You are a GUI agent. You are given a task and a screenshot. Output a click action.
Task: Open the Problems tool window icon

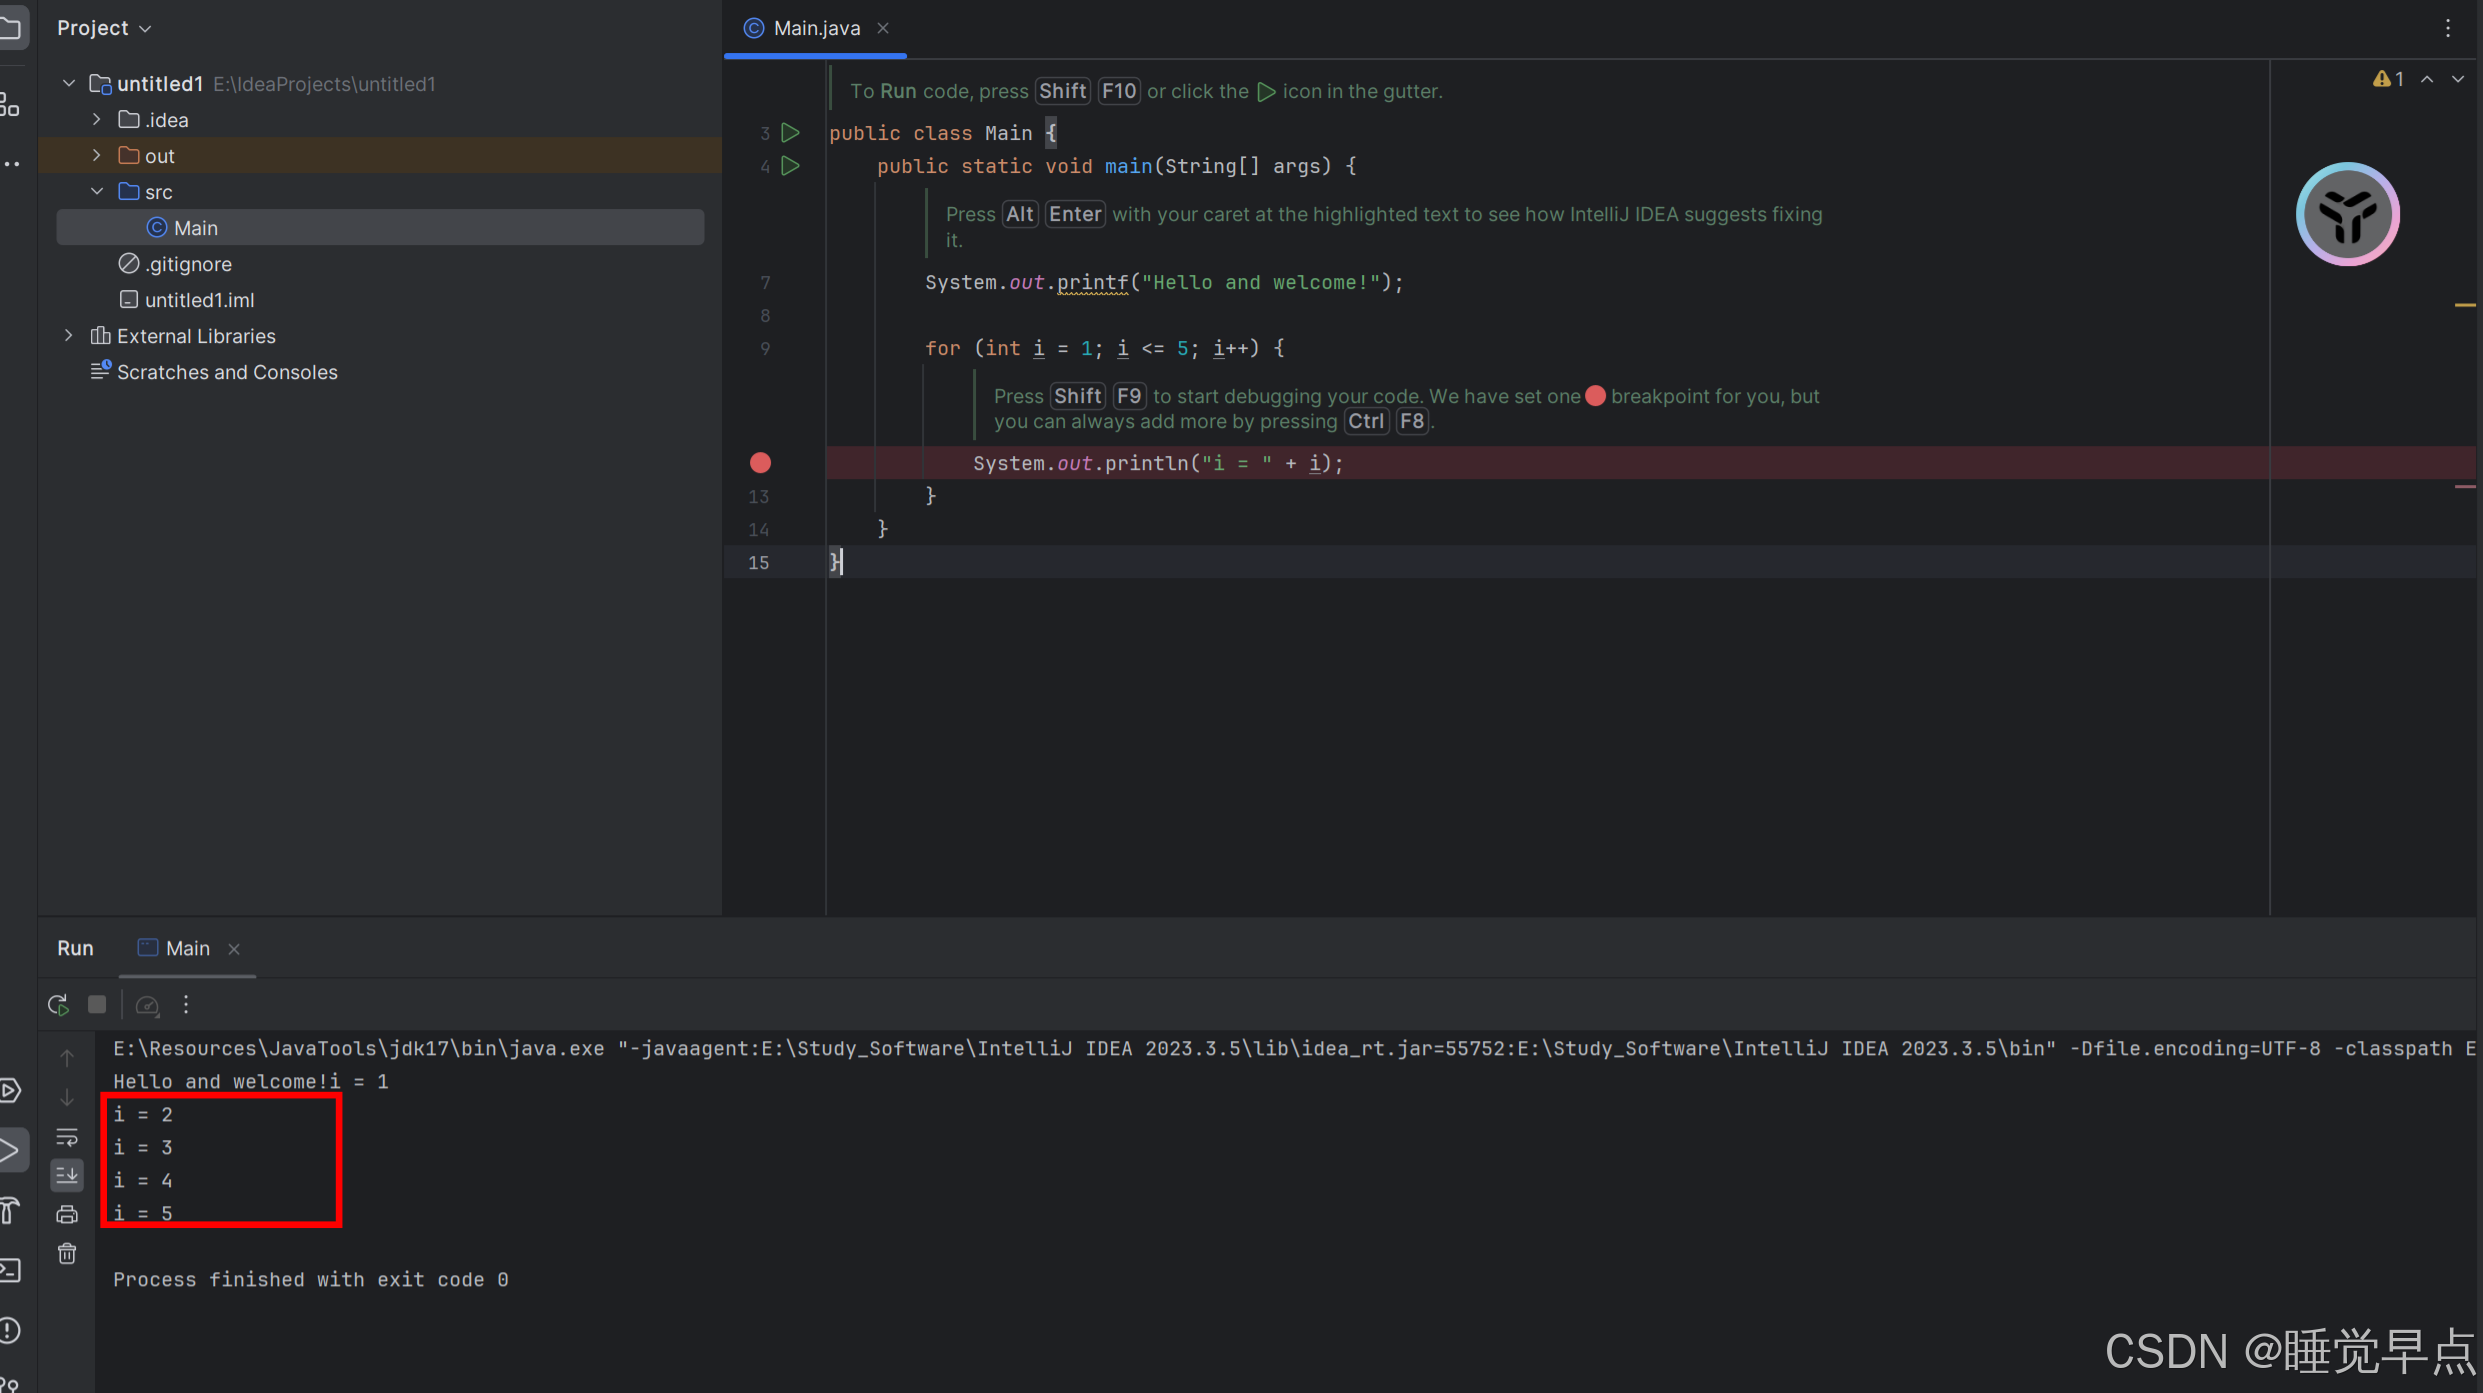tap(10, 1330)
